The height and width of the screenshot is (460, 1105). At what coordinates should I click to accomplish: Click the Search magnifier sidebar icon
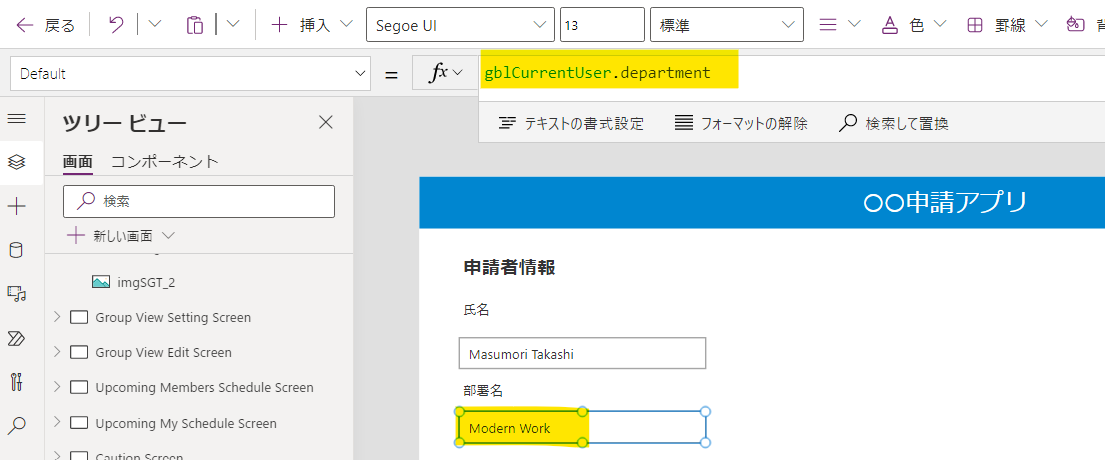click(16, 425)
